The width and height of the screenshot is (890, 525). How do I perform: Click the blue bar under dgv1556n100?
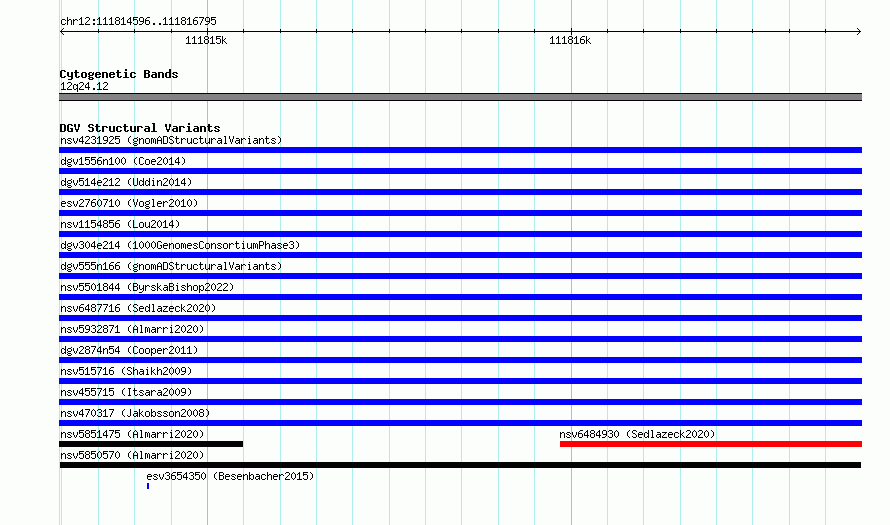pos(460,171)
